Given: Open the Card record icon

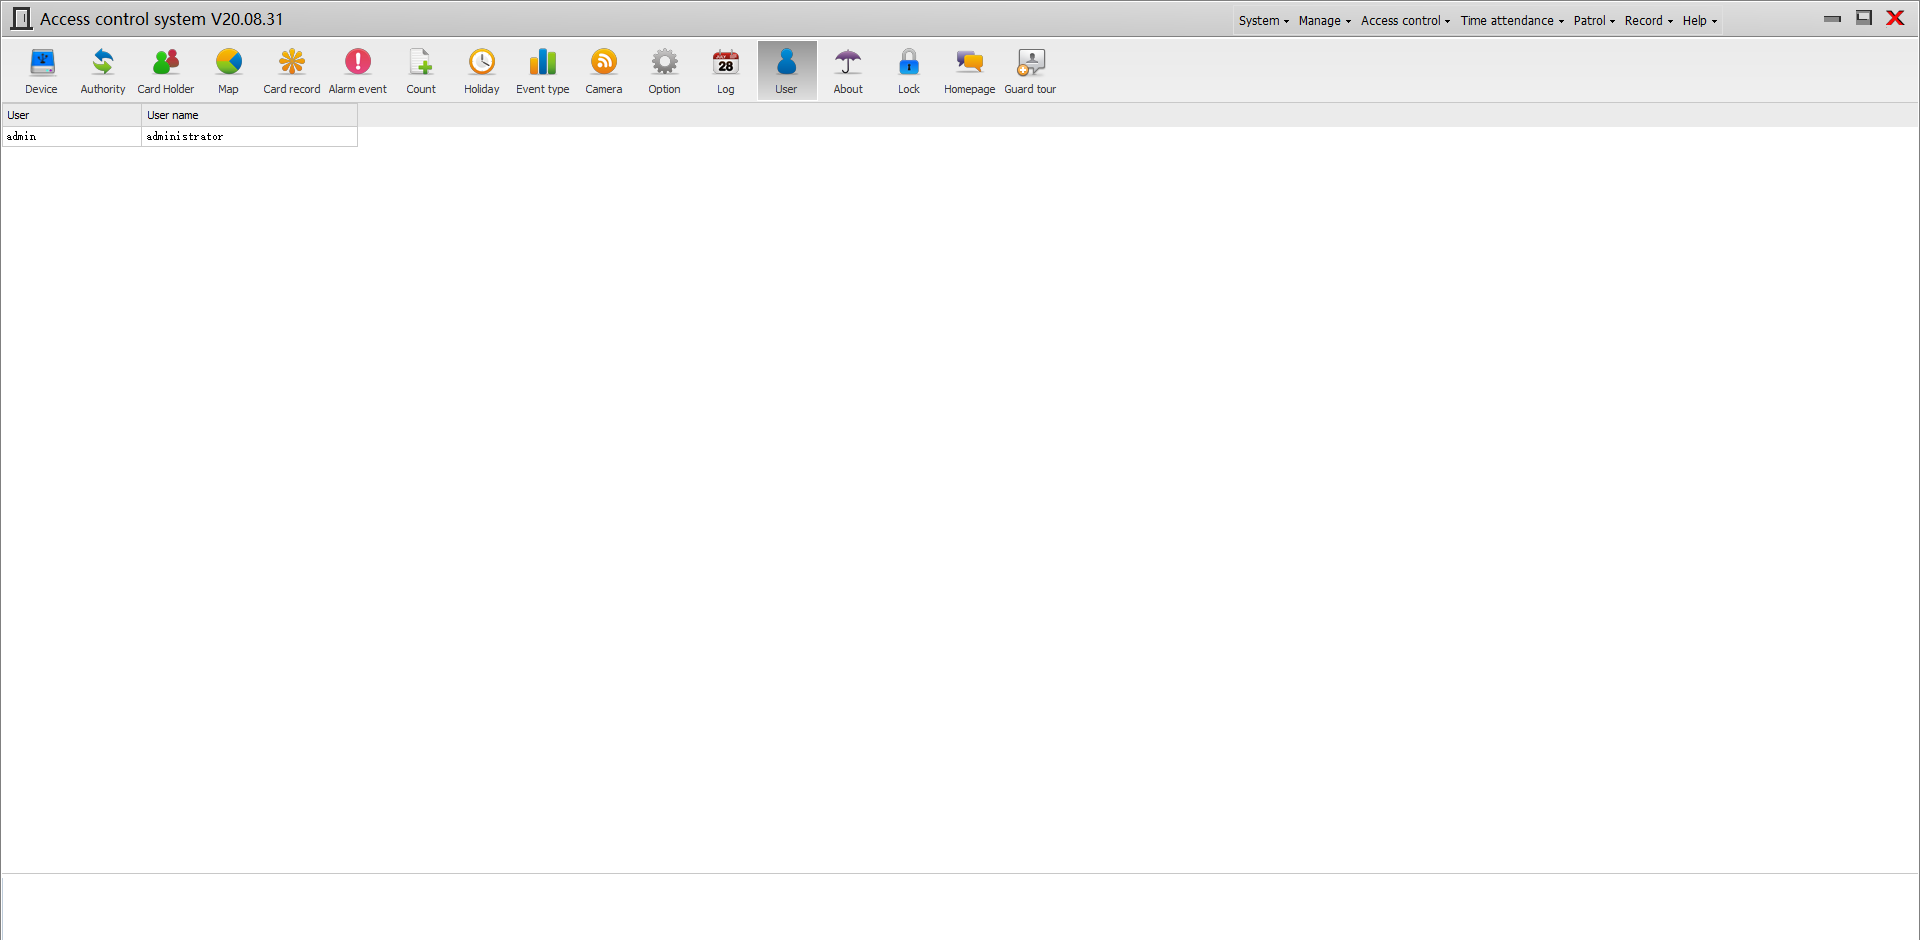Looking at the screenshot, I should (292, 70).
